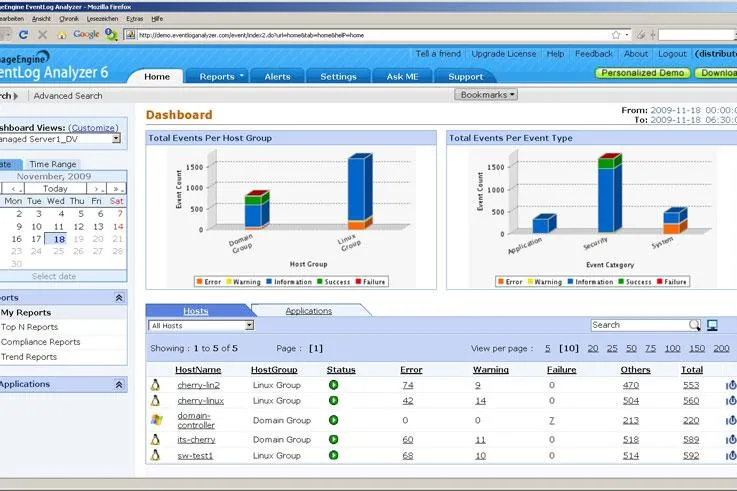Click the Linux penguin icon for cherry-linux

(x=156, y=400)
